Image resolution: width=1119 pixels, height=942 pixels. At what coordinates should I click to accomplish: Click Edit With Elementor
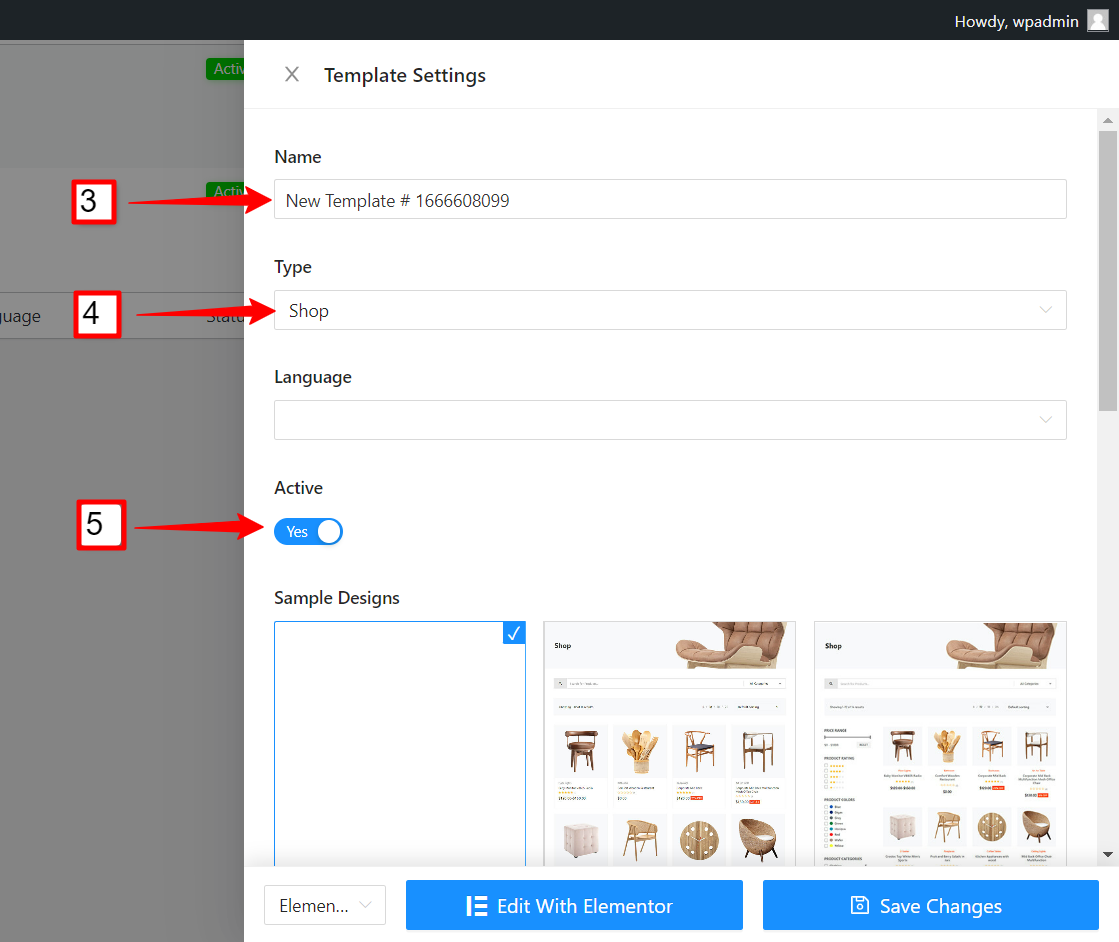573,905
